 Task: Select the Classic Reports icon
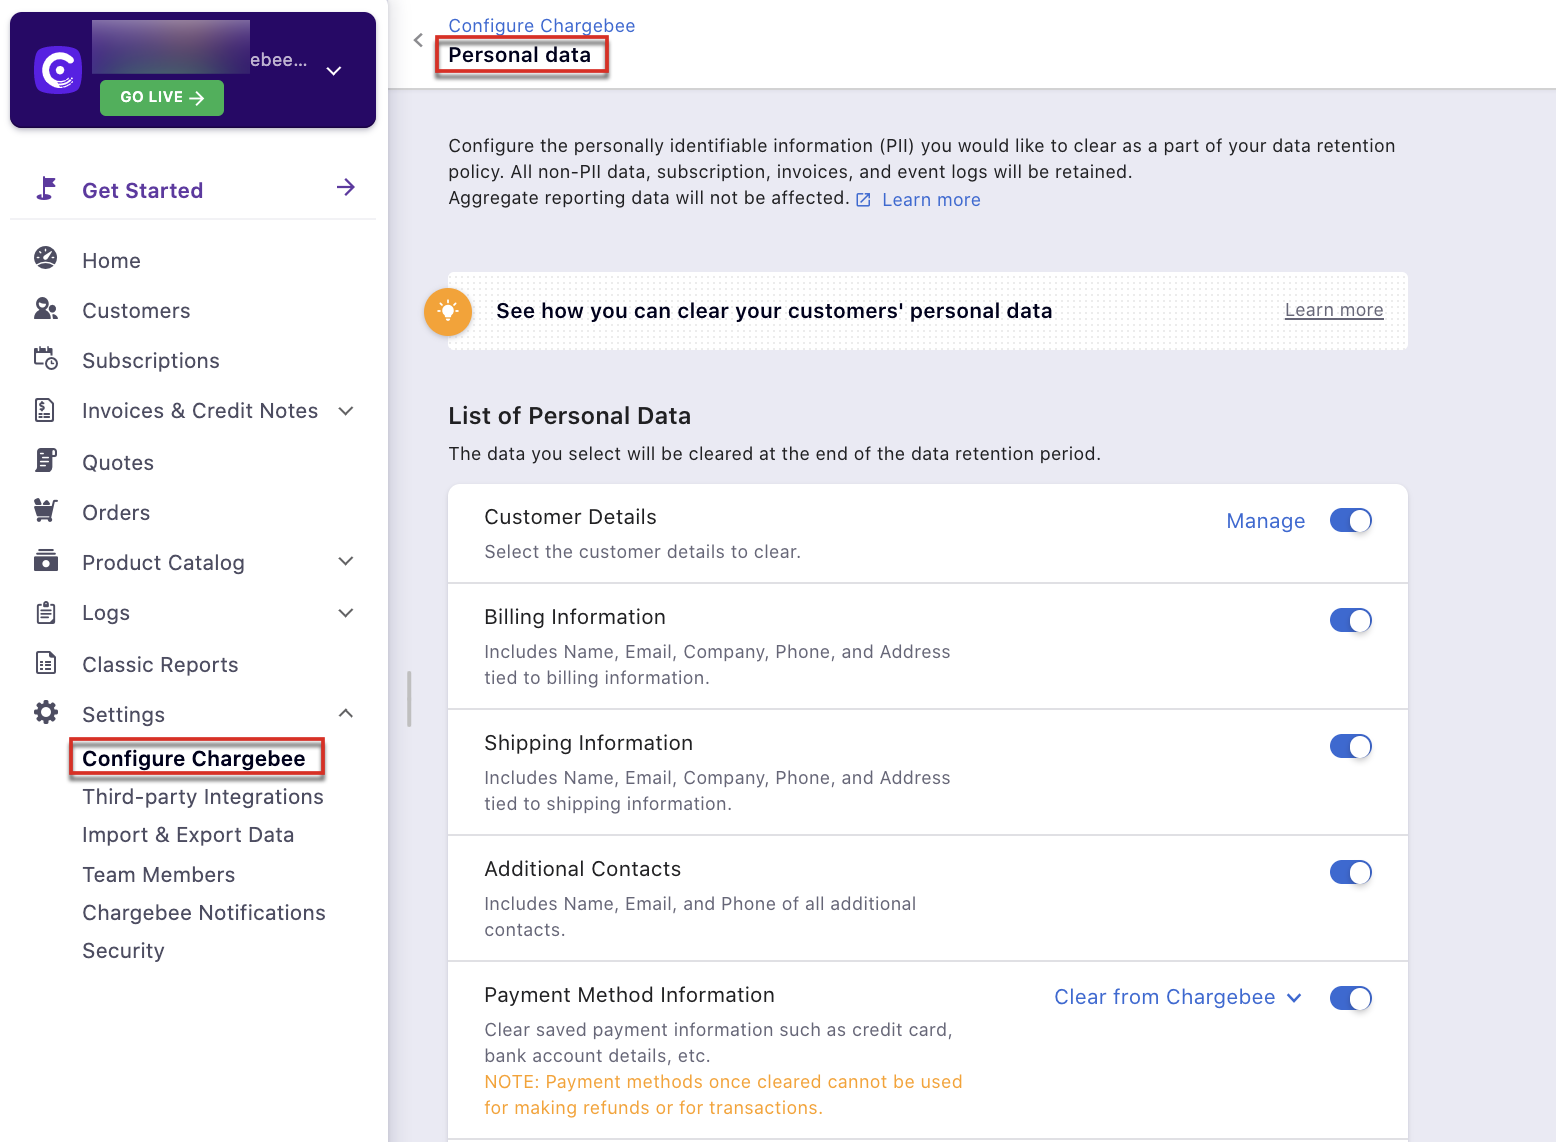46,663
